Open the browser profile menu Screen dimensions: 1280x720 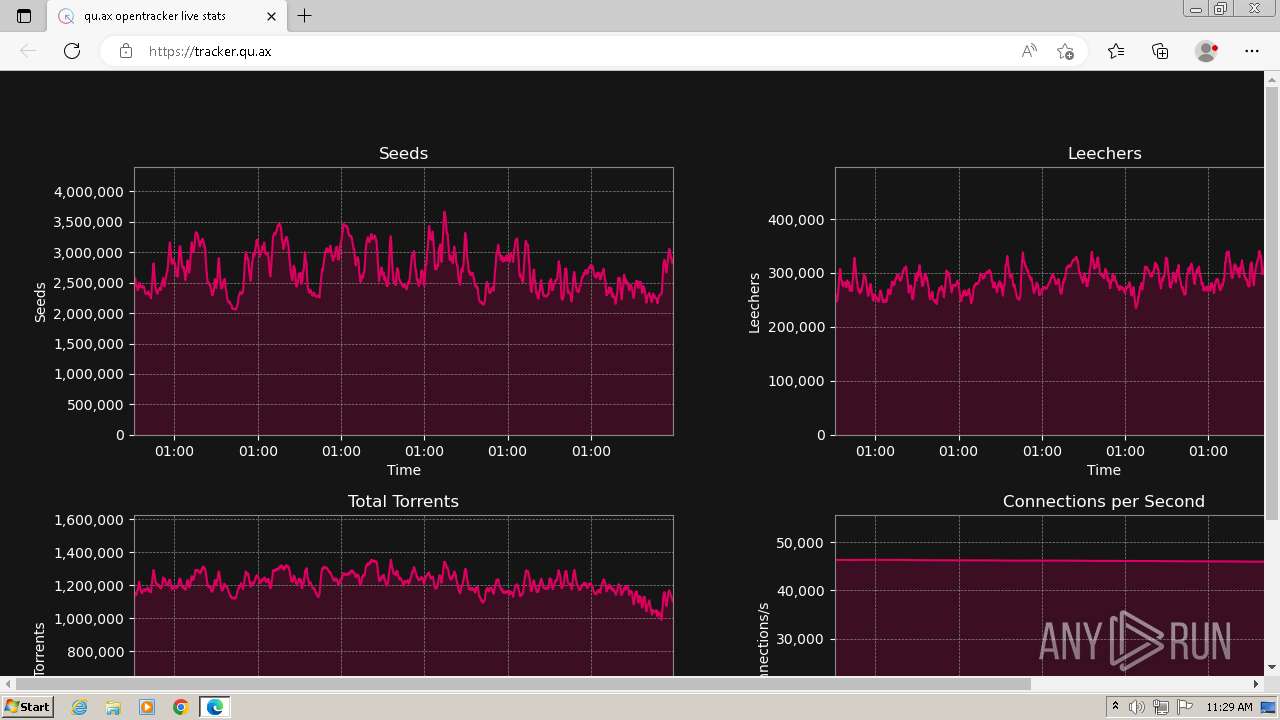point(1206,51)
